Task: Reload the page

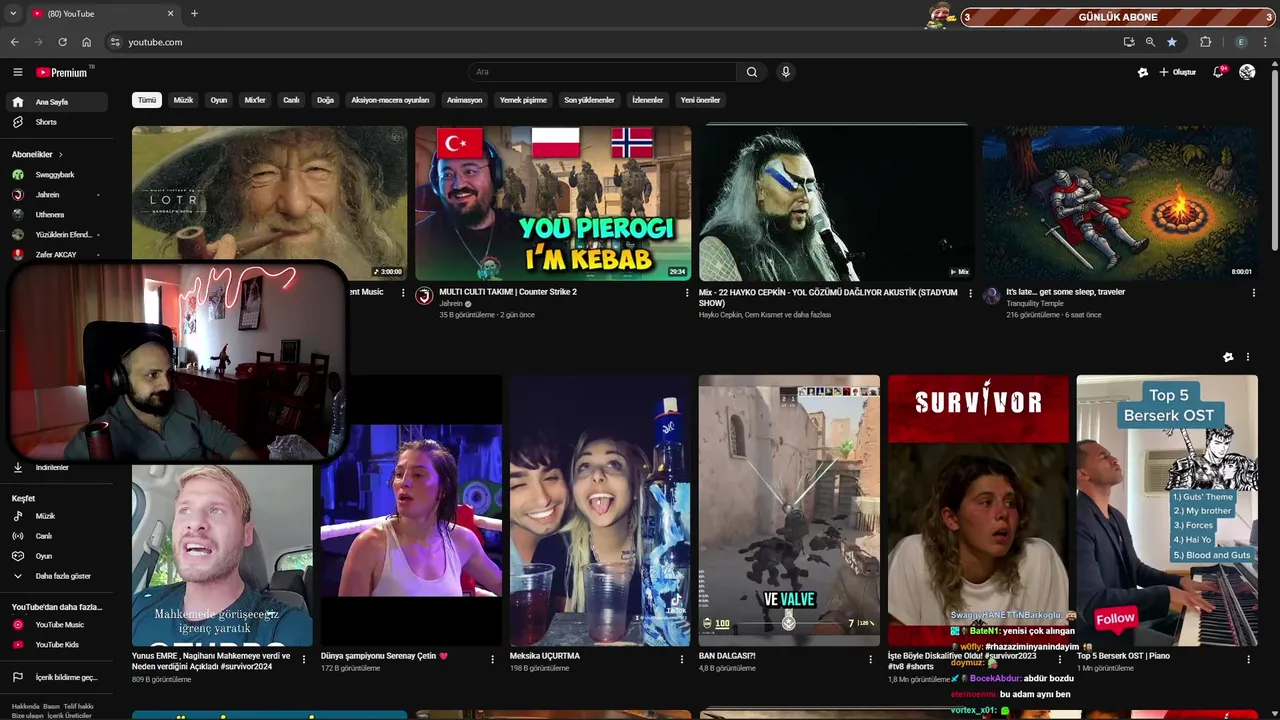Action: tap(62, 42)
